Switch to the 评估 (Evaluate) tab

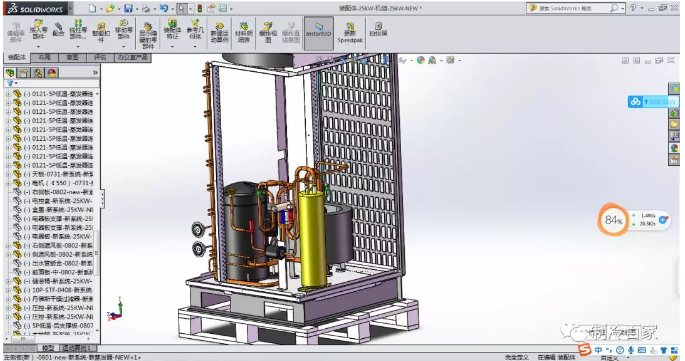100,58
